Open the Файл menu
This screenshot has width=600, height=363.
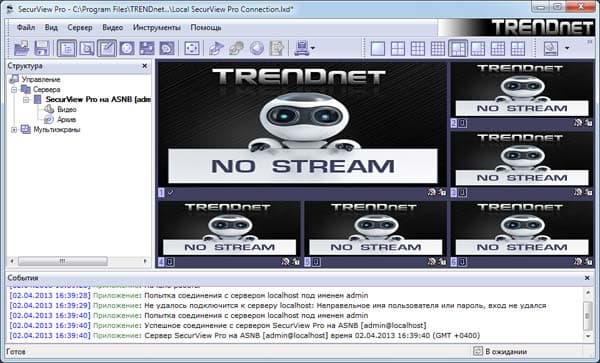click(26, 28)
